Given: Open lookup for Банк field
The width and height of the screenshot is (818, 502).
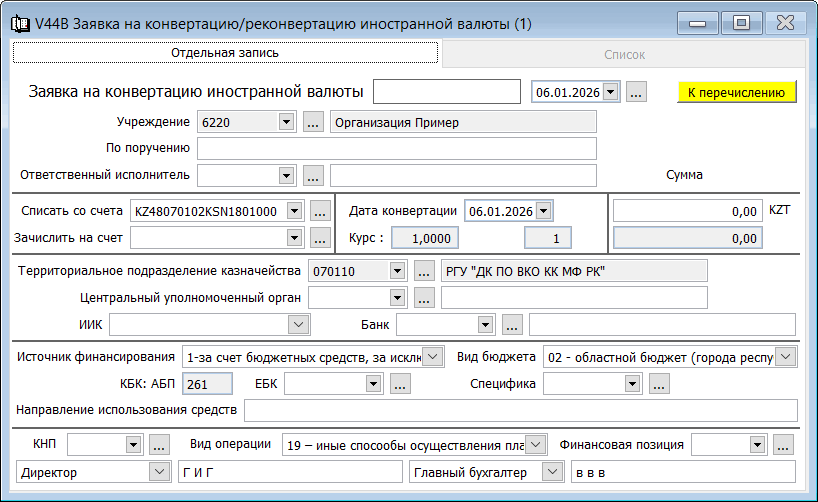Looking at the screenshot, I should 512,325.
